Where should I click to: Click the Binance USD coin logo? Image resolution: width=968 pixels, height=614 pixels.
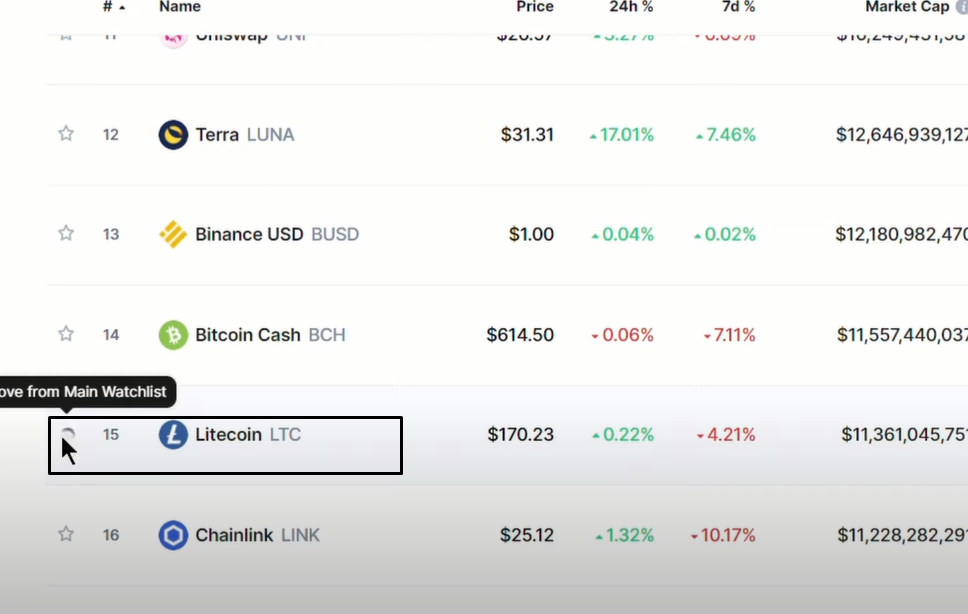click(173, 234)
